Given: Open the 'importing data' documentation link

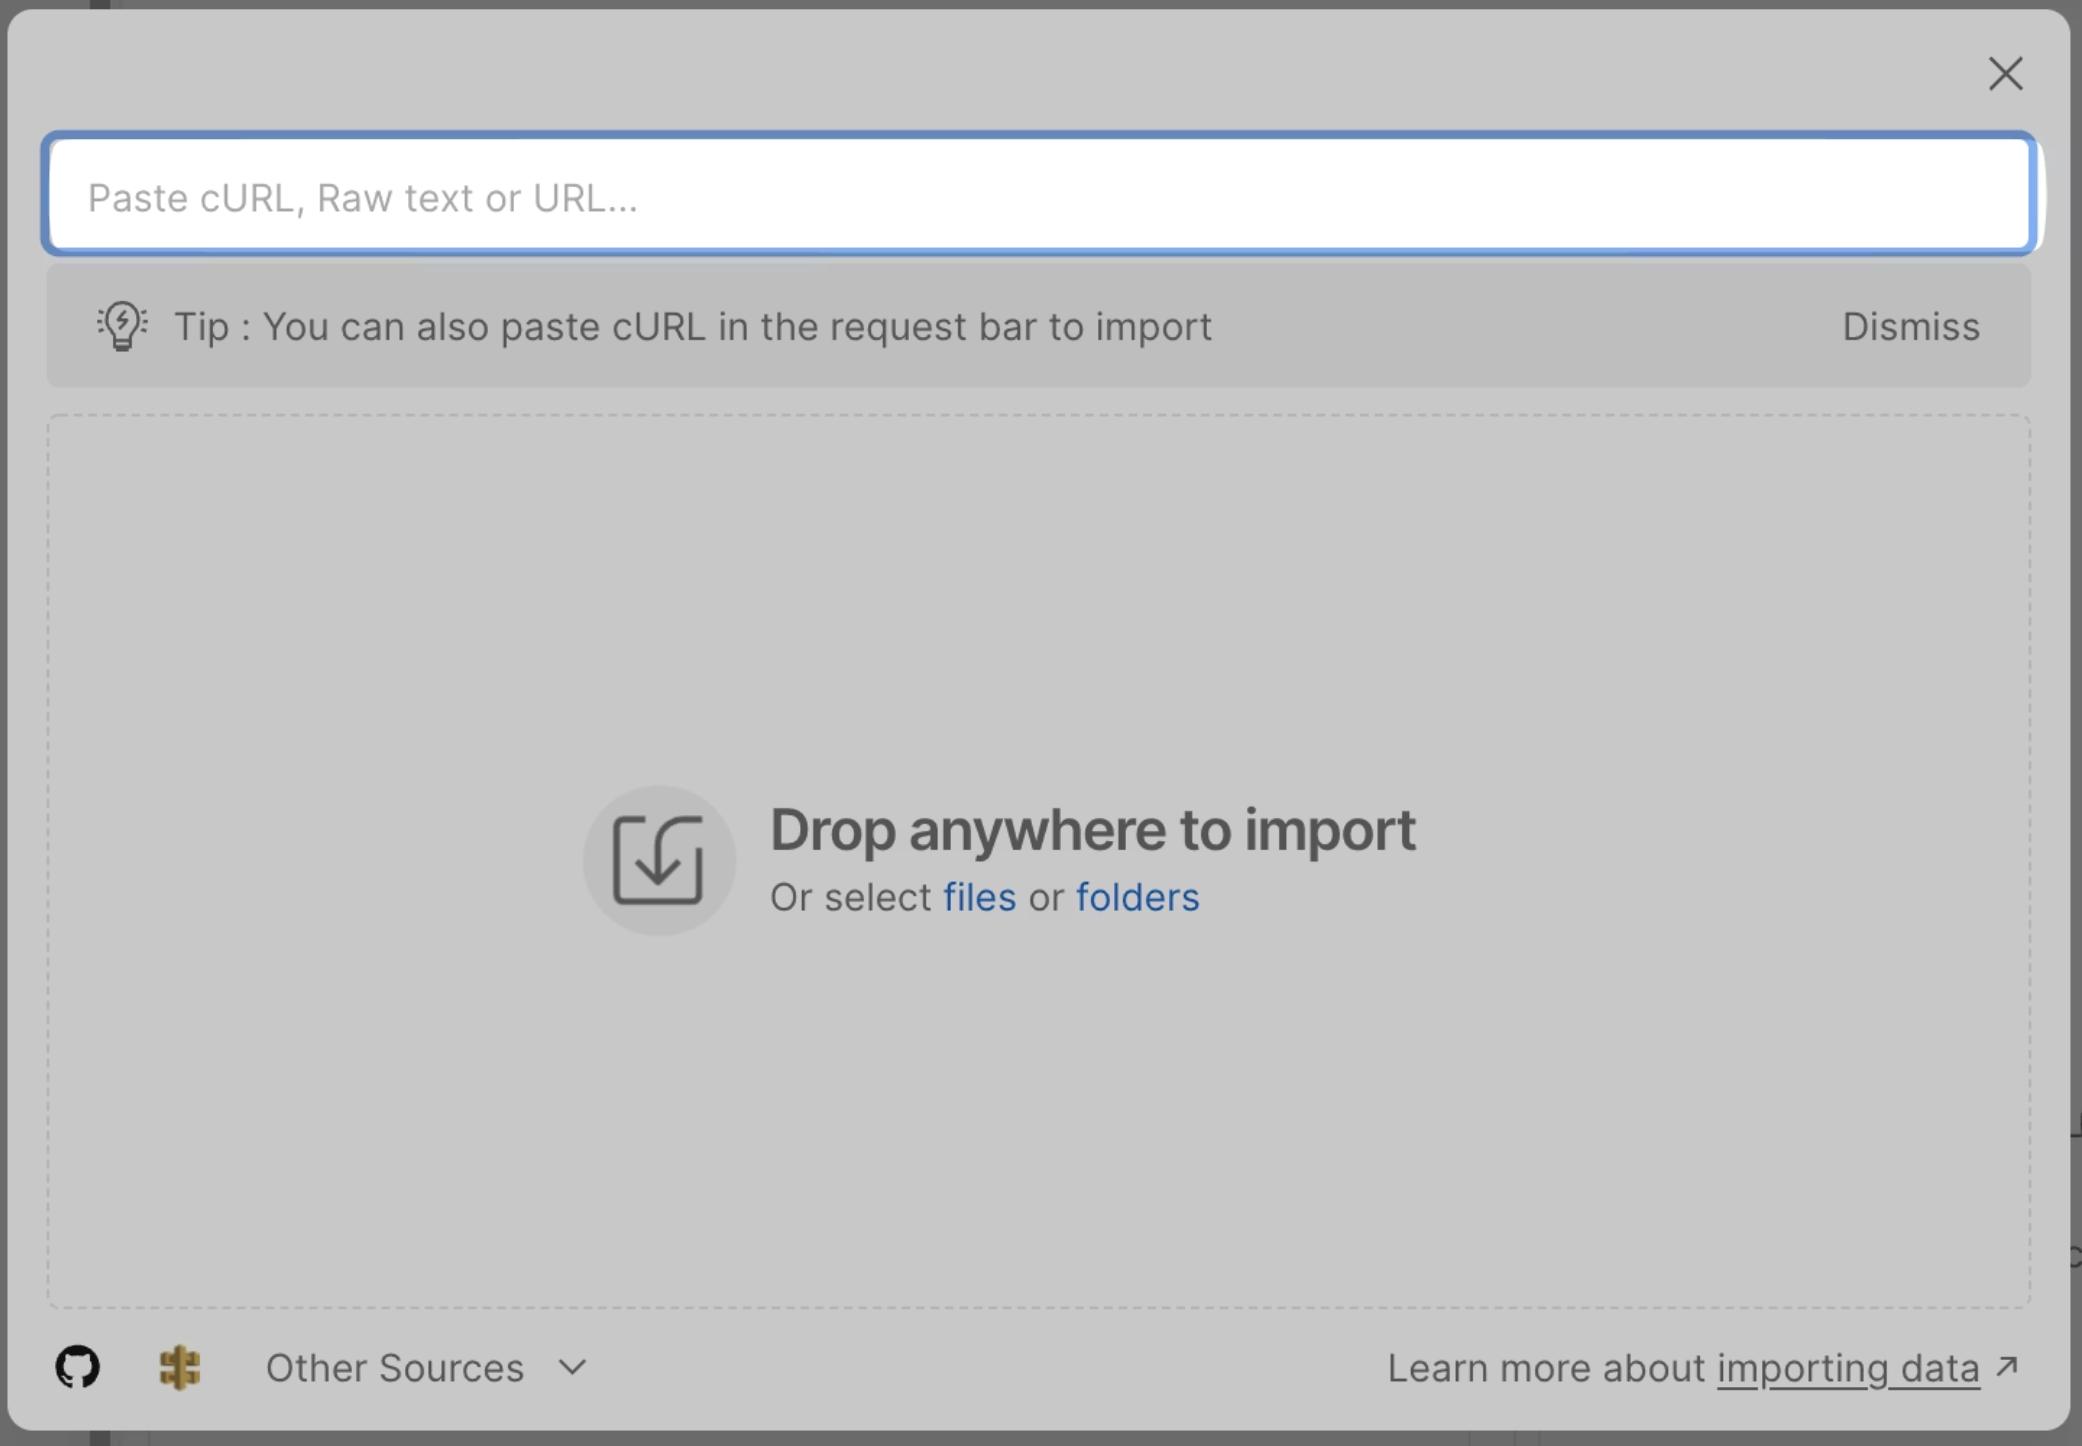Looking at the screenshot, I should [1847, 1368].
